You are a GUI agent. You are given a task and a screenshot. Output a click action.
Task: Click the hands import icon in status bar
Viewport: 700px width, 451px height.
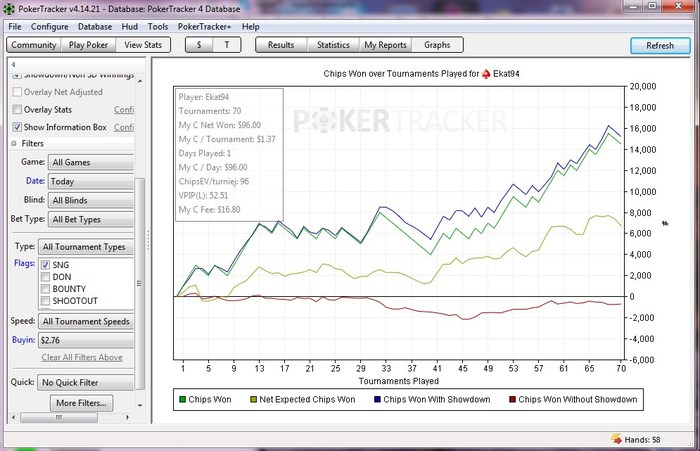click(x=616, y=439)
